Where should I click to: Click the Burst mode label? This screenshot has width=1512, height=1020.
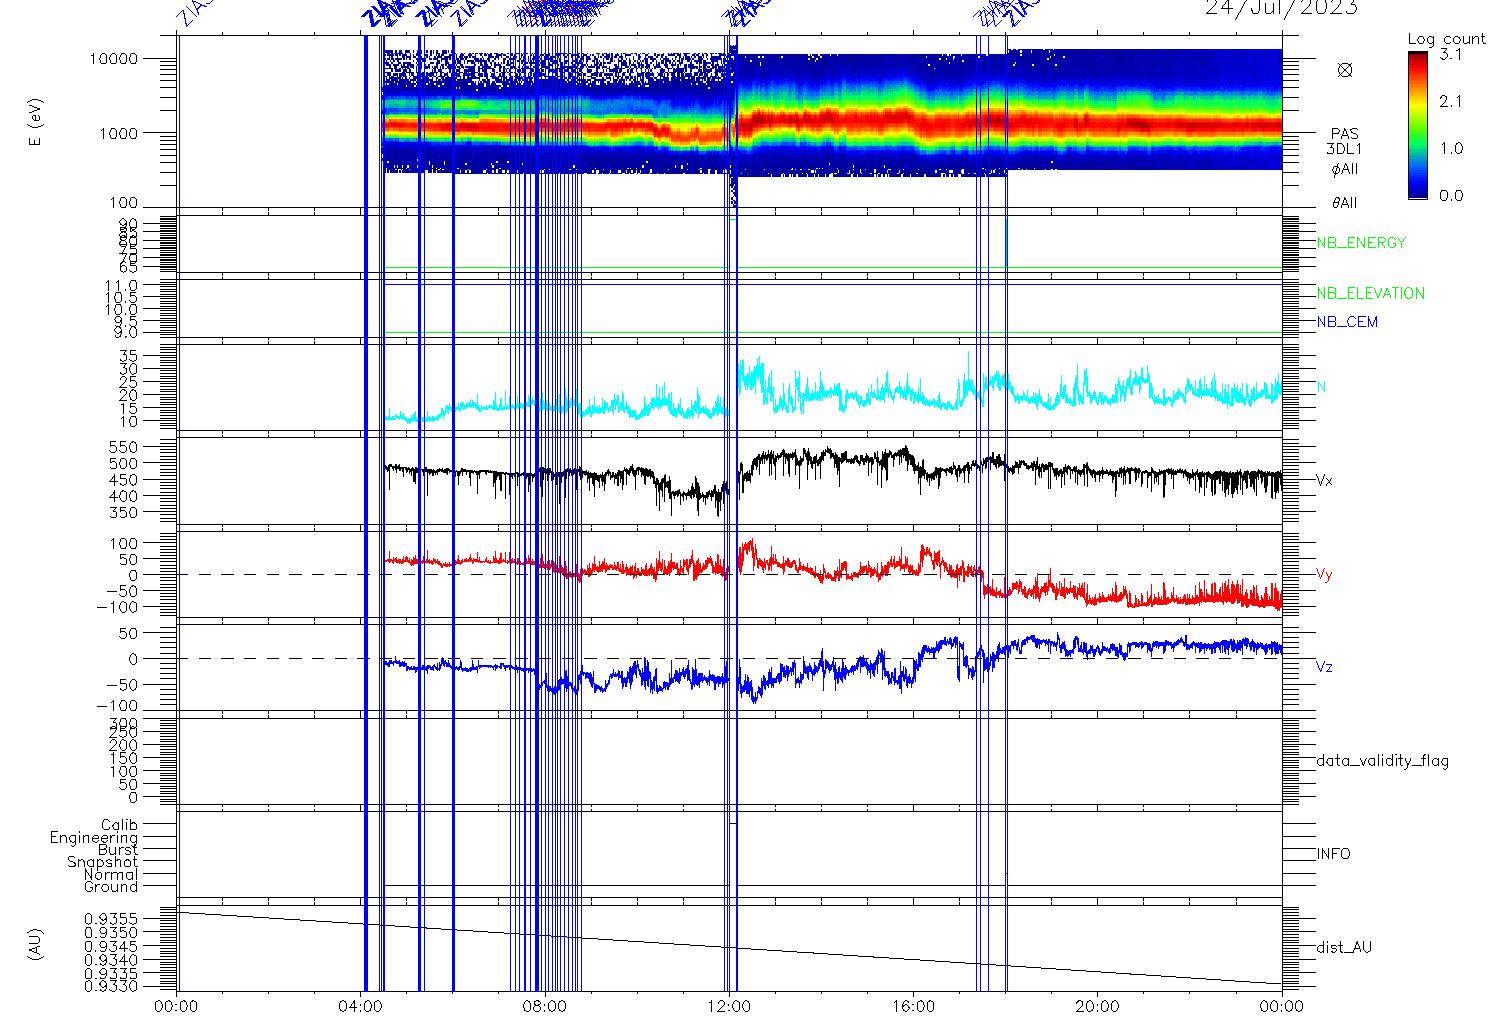coord(118,850)
